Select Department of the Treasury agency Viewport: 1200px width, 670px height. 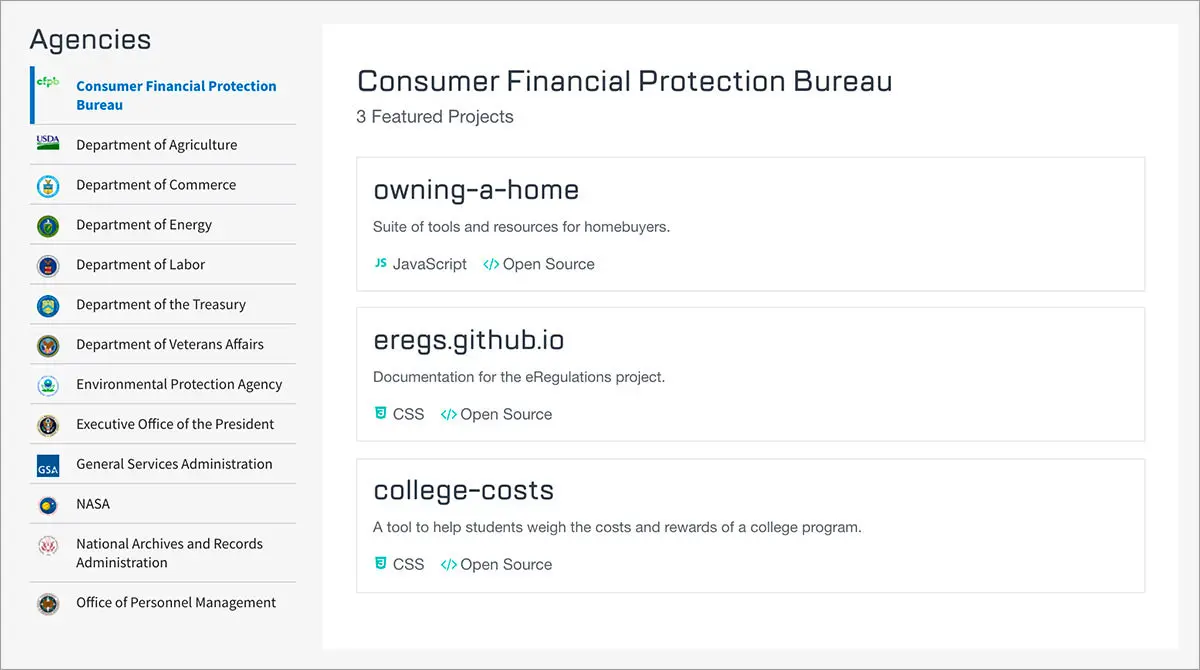pyautogui.click(x=160, y=305)
